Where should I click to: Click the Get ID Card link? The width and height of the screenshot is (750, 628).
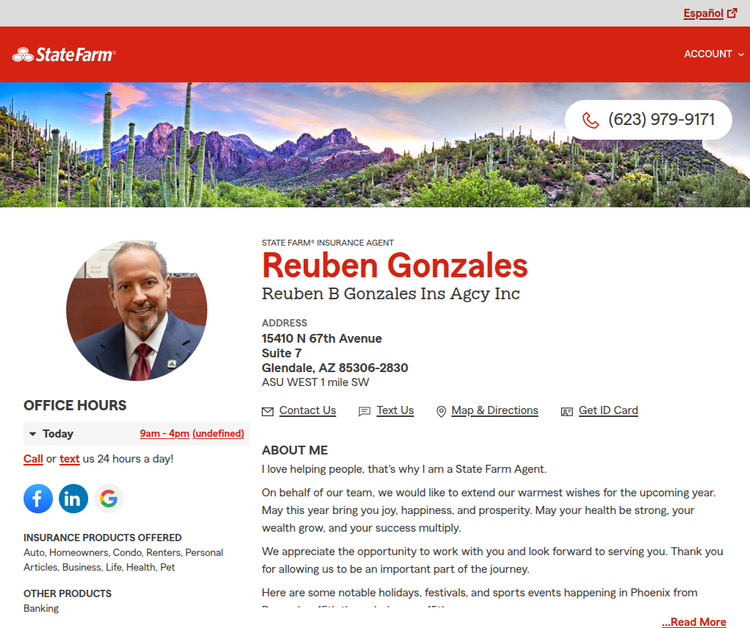(x=608, y=410)
